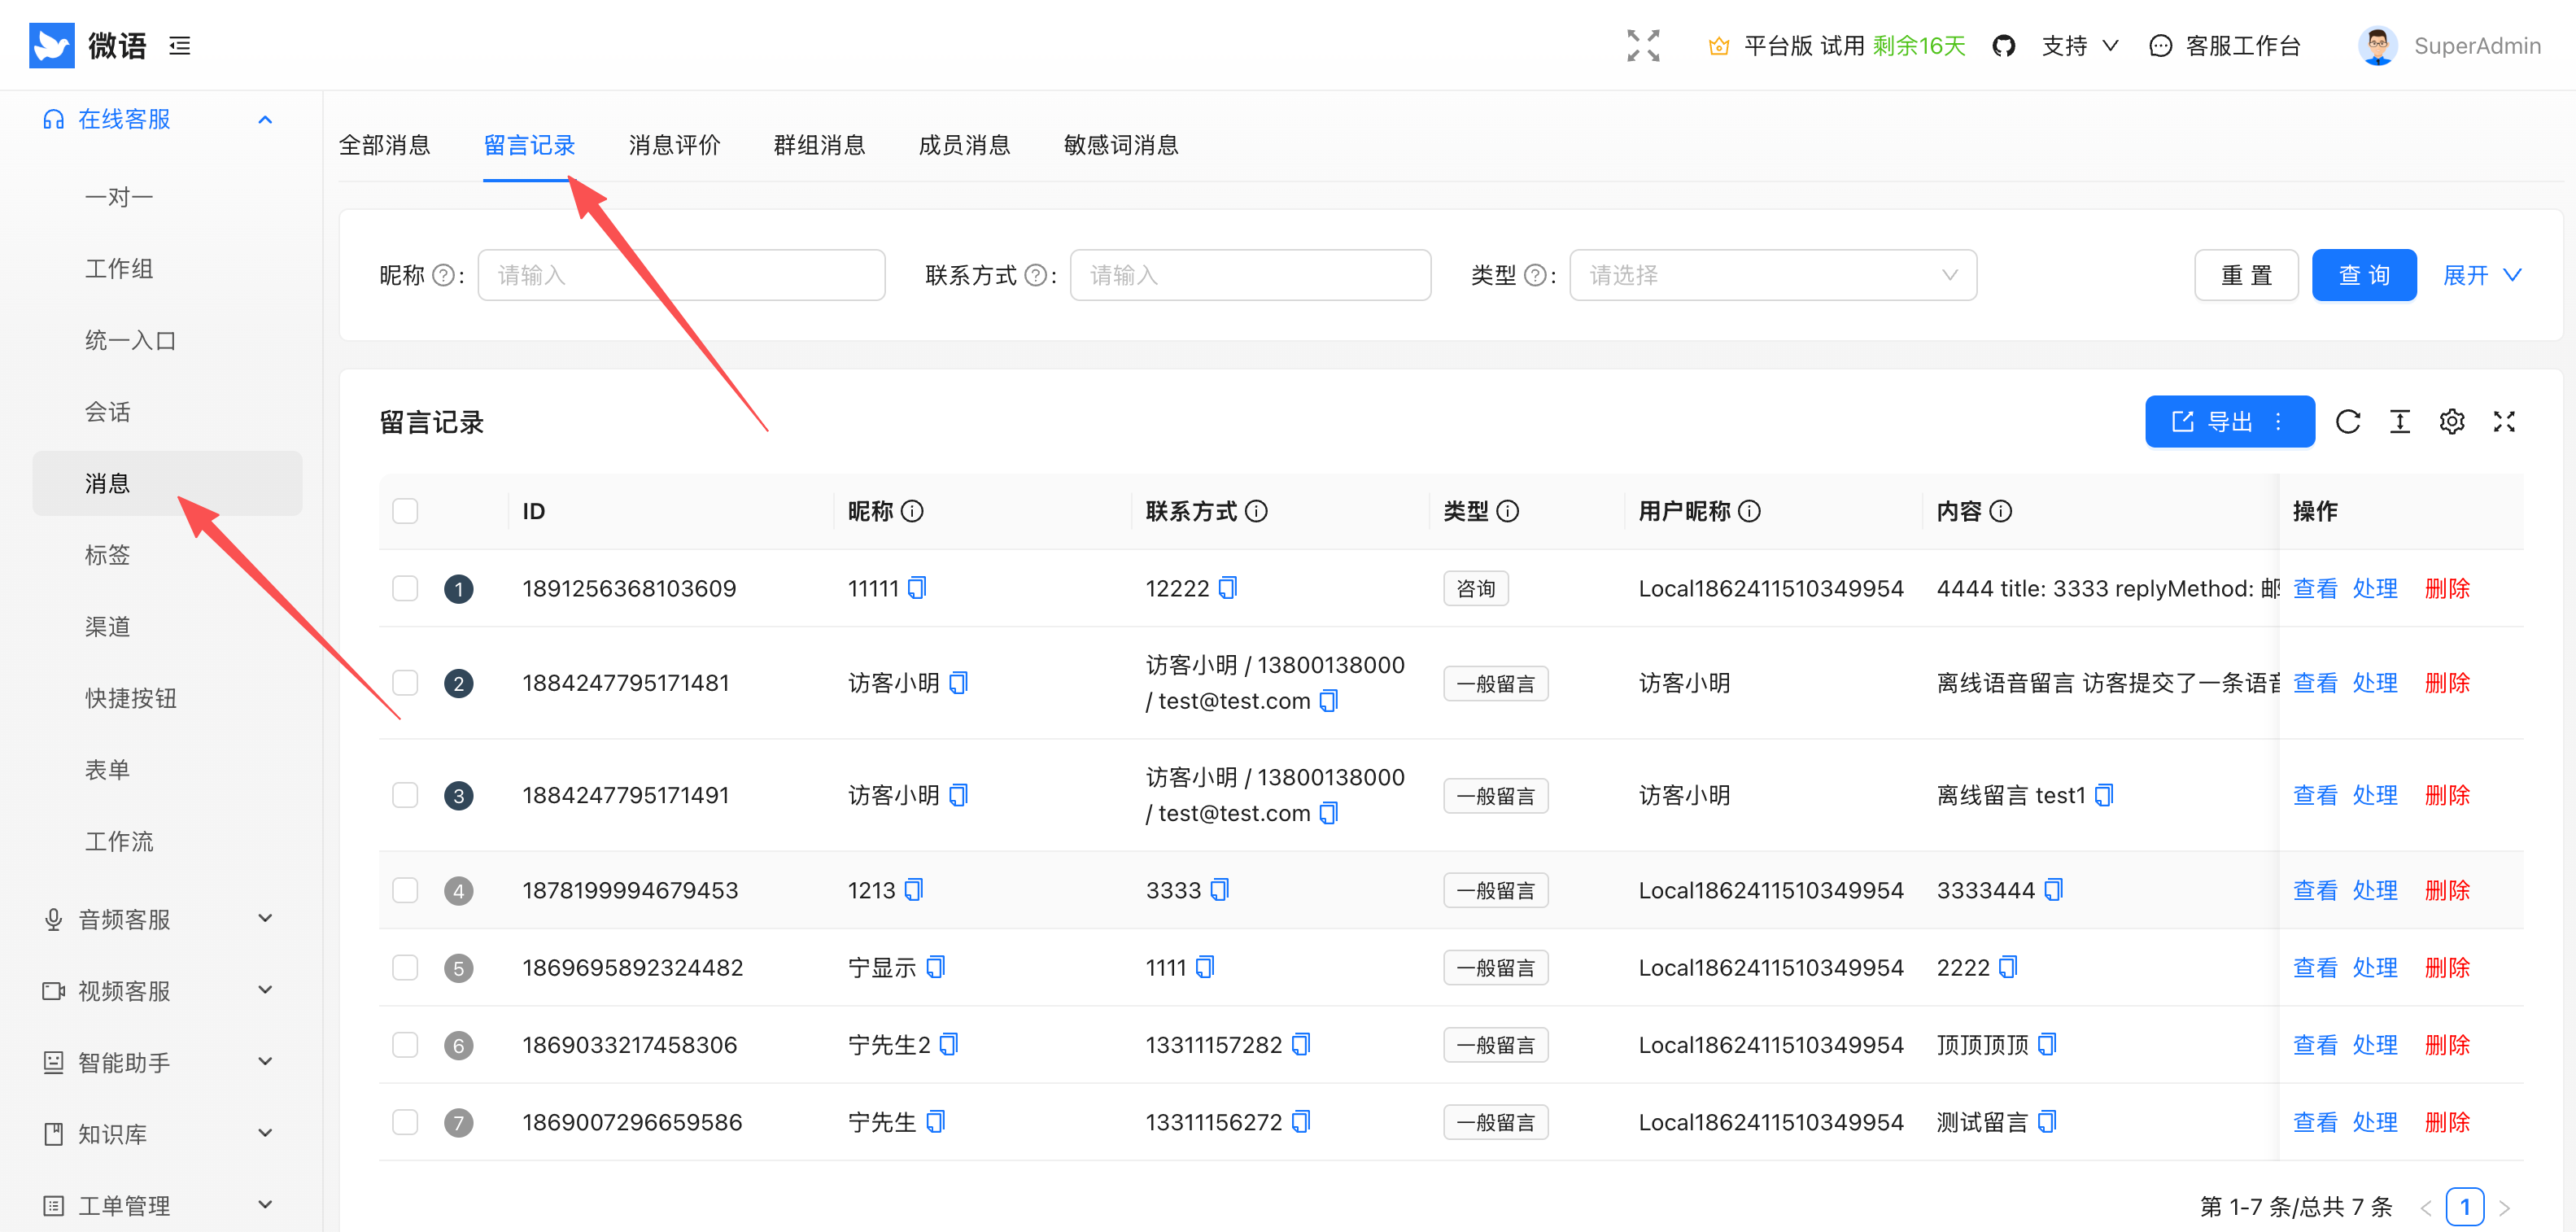The width and height of the screenshot is (2576, 1232).
Task: Check row 1878199994679453 checkbox
Action: click(x=405, y=890)
